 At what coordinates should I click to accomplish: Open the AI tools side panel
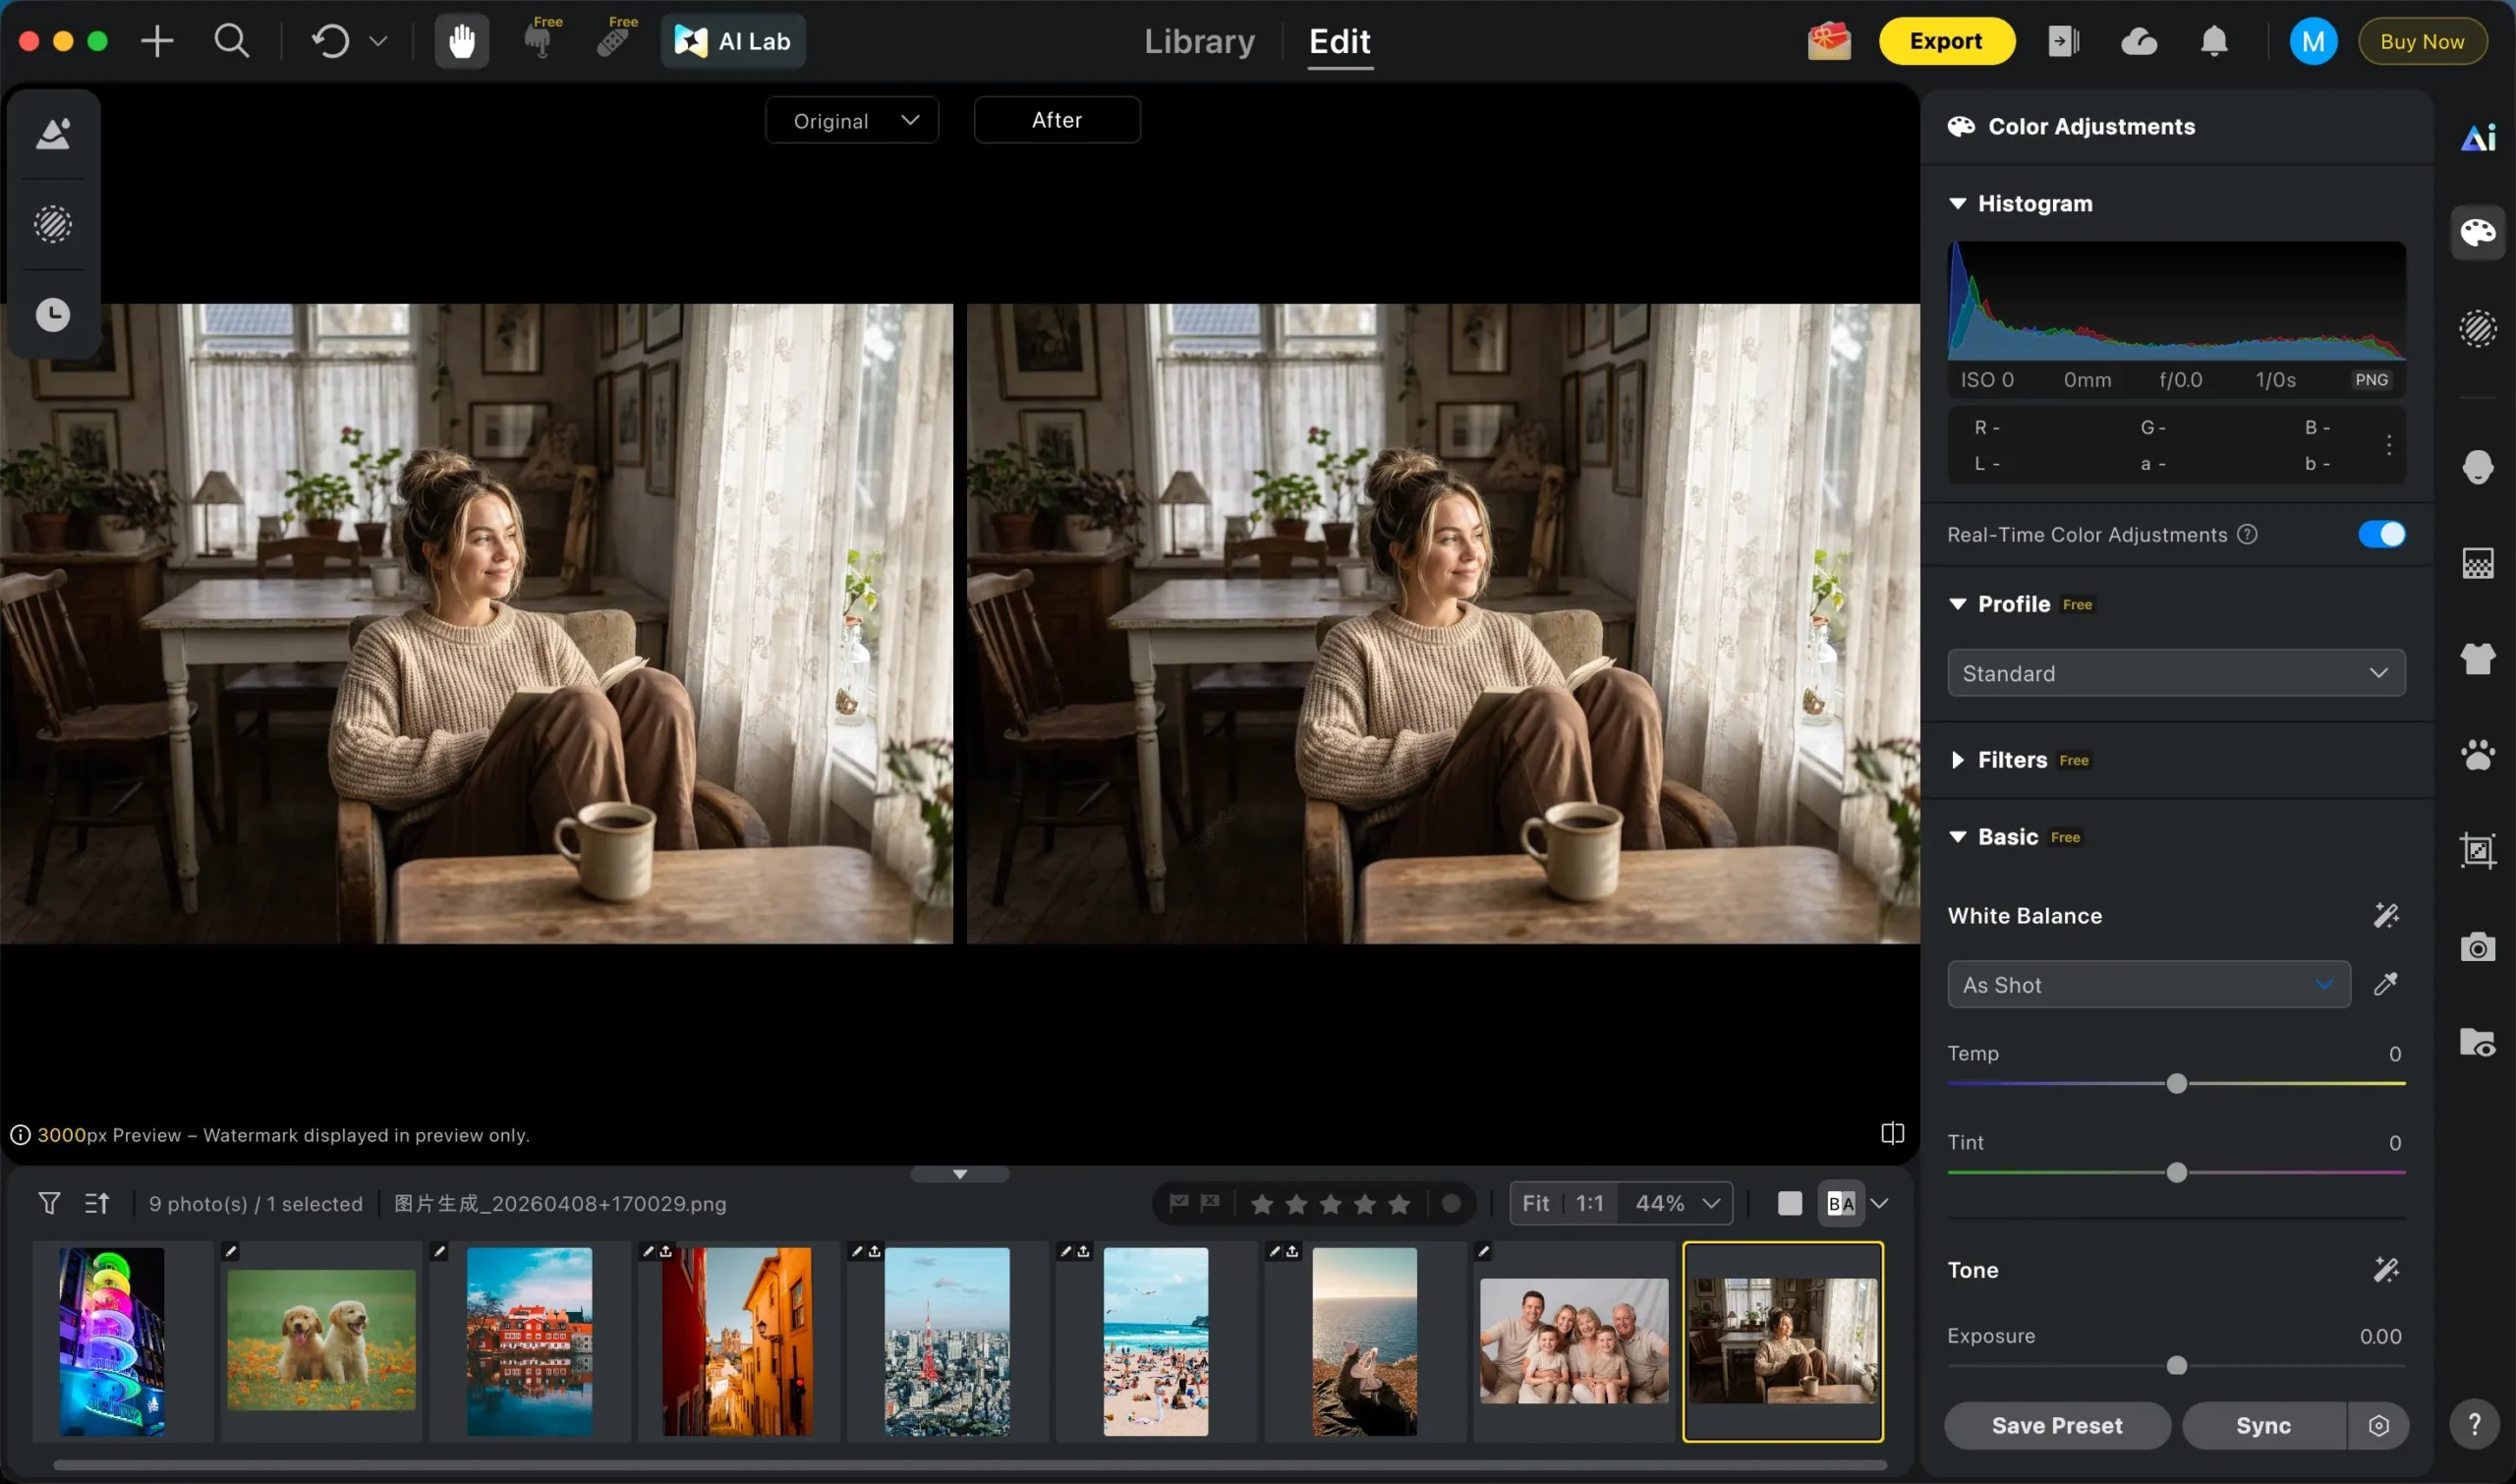2477,137
